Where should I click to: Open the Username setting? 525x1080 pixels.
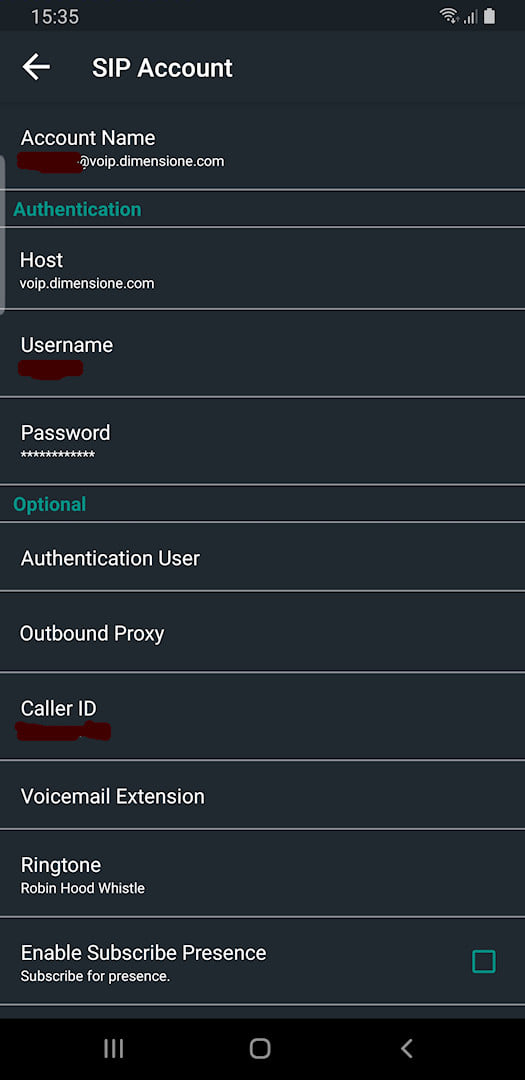coord(262,353)
